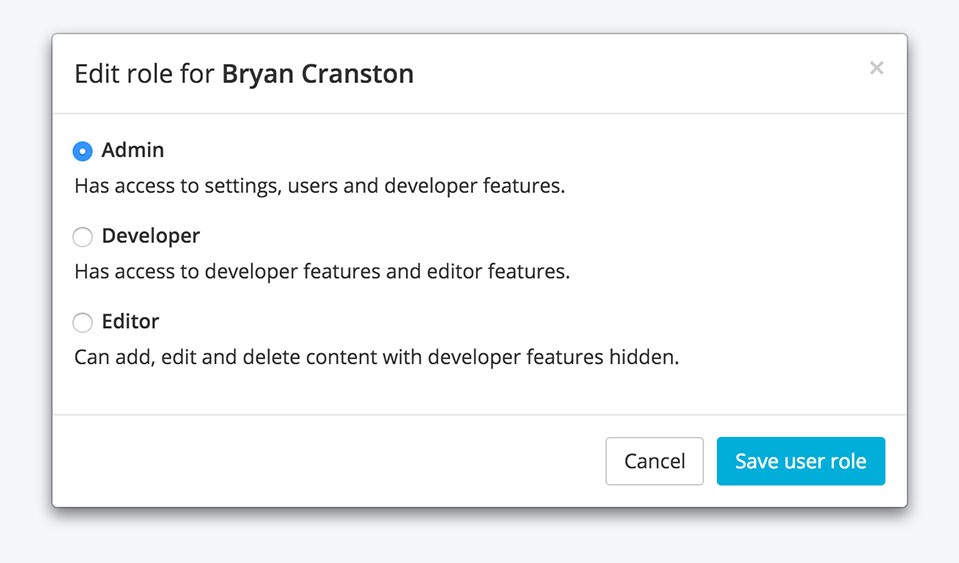Click empty footer area left of Cancel
This screenshot has height=563, width=959.
pos(330,461)
